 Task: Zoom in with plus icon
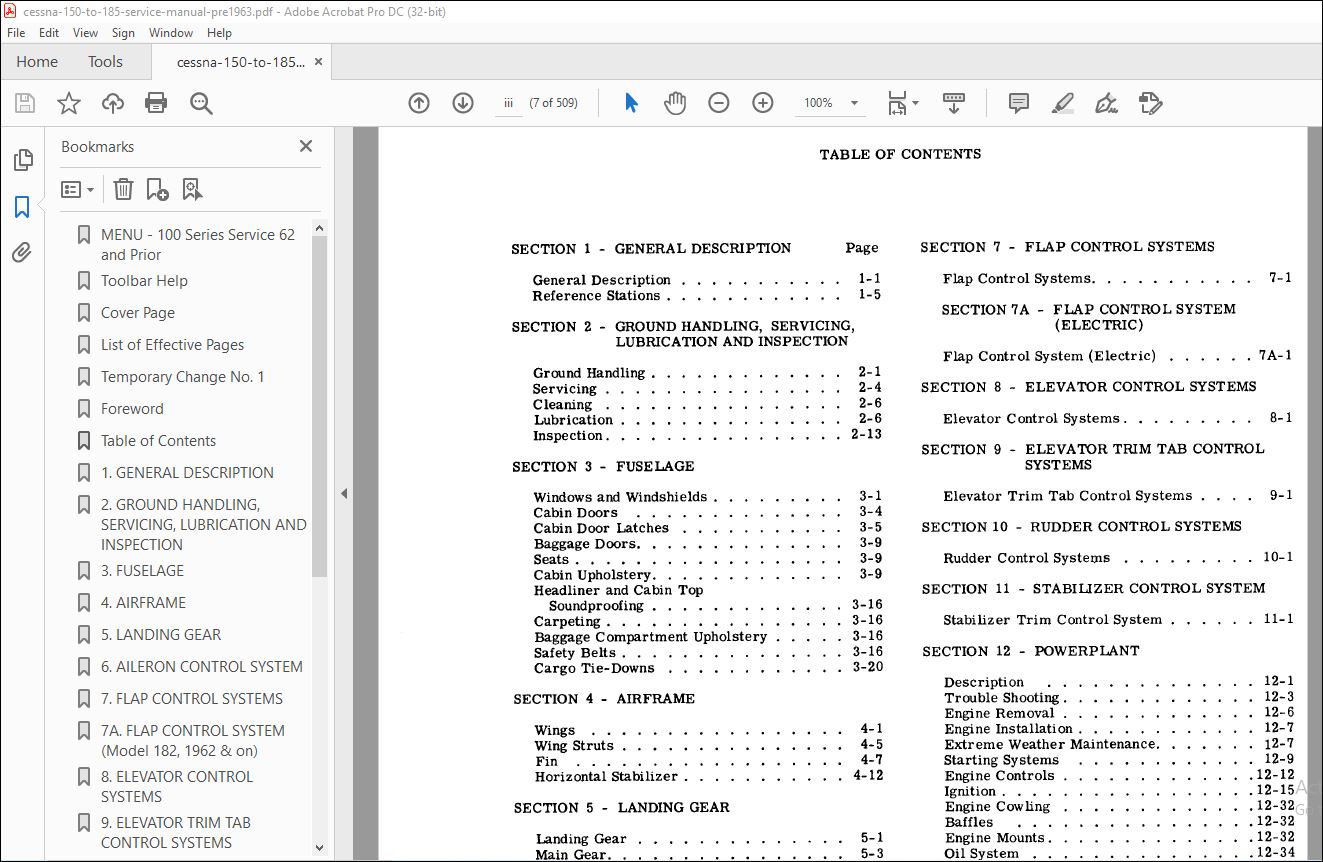click(x=763, y=103)
